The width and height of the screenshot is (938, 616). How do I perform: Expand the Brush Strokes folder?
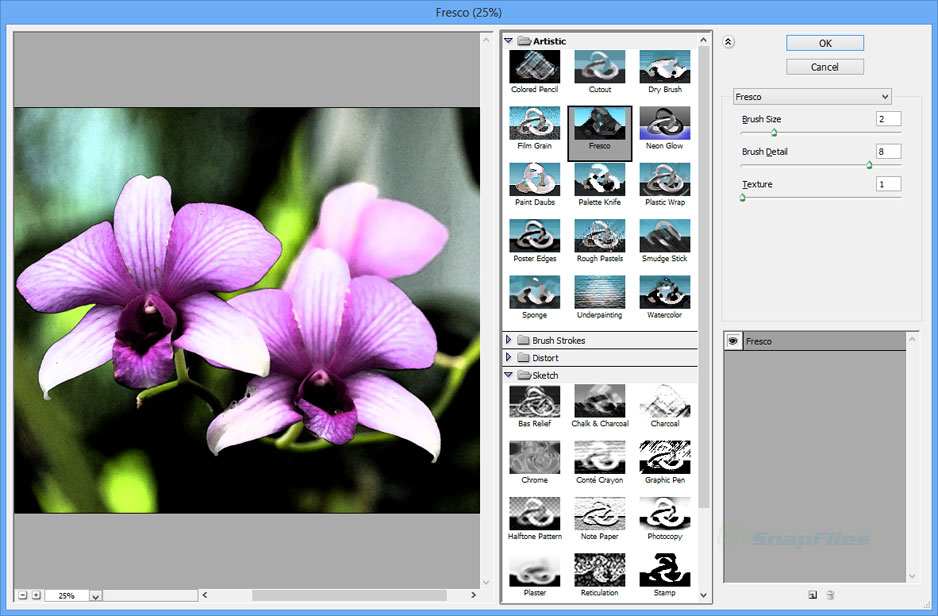(508, 340)
